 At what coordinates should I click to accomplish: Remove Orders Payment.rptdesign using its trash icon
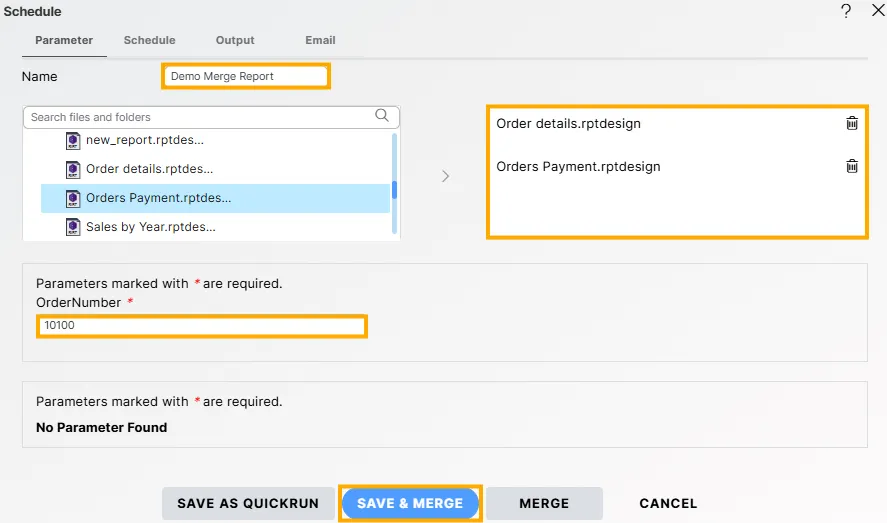pyautogui.click(x=851, y=167)
